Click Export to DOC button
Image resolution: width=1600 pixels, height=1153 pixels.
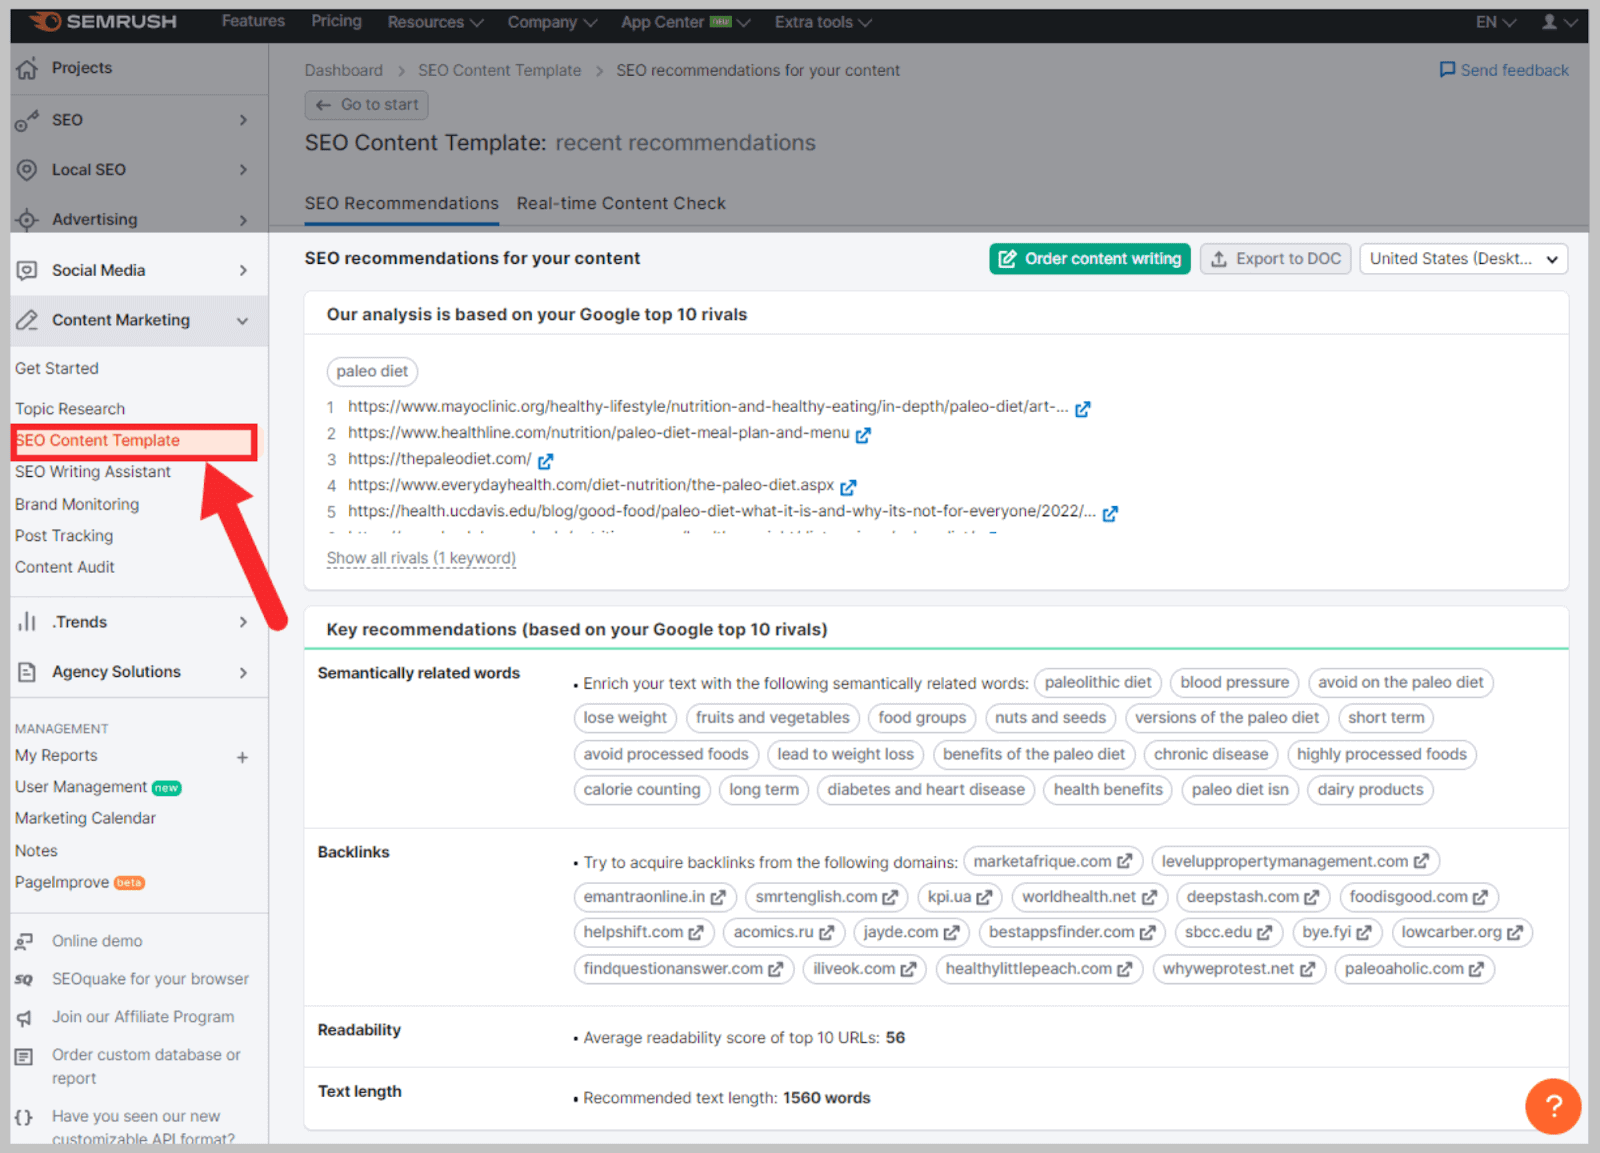coord(1276,259)
